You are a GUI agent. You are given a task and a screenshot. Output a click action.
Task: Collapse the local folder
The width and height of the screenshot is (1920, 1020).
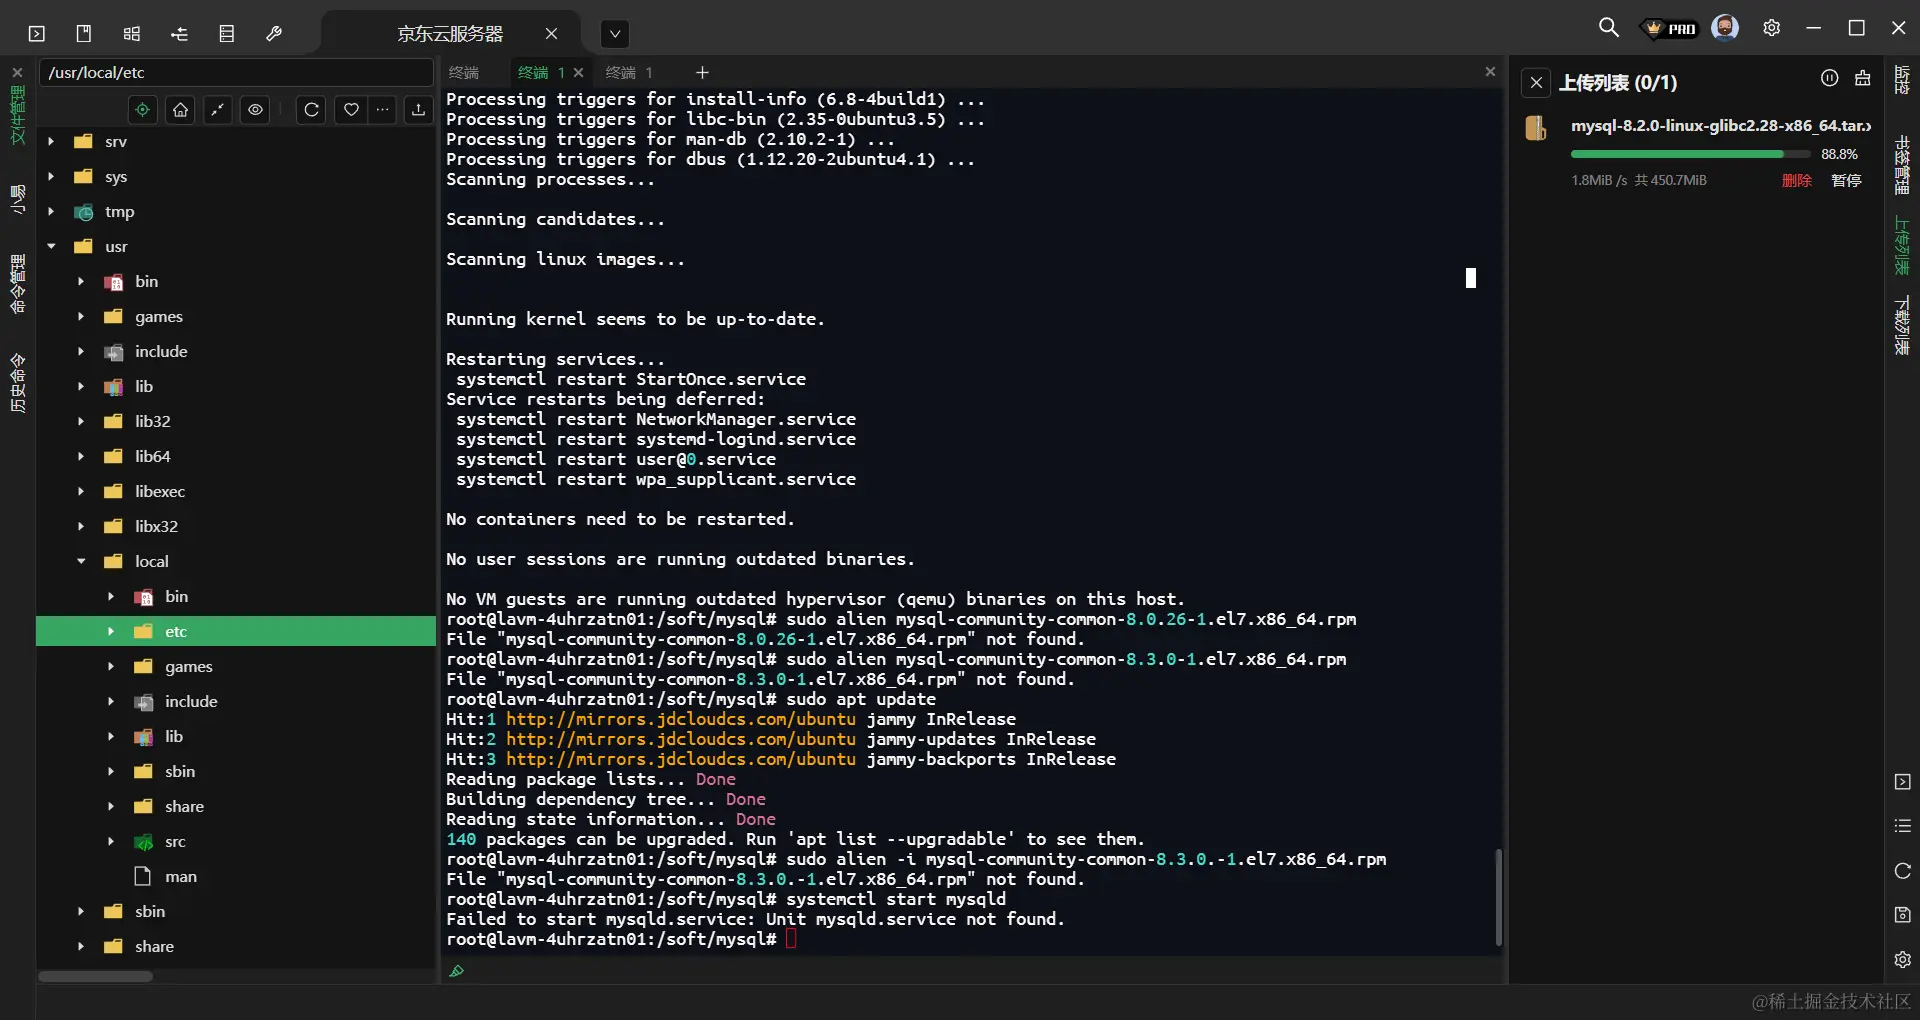[81, 562]
